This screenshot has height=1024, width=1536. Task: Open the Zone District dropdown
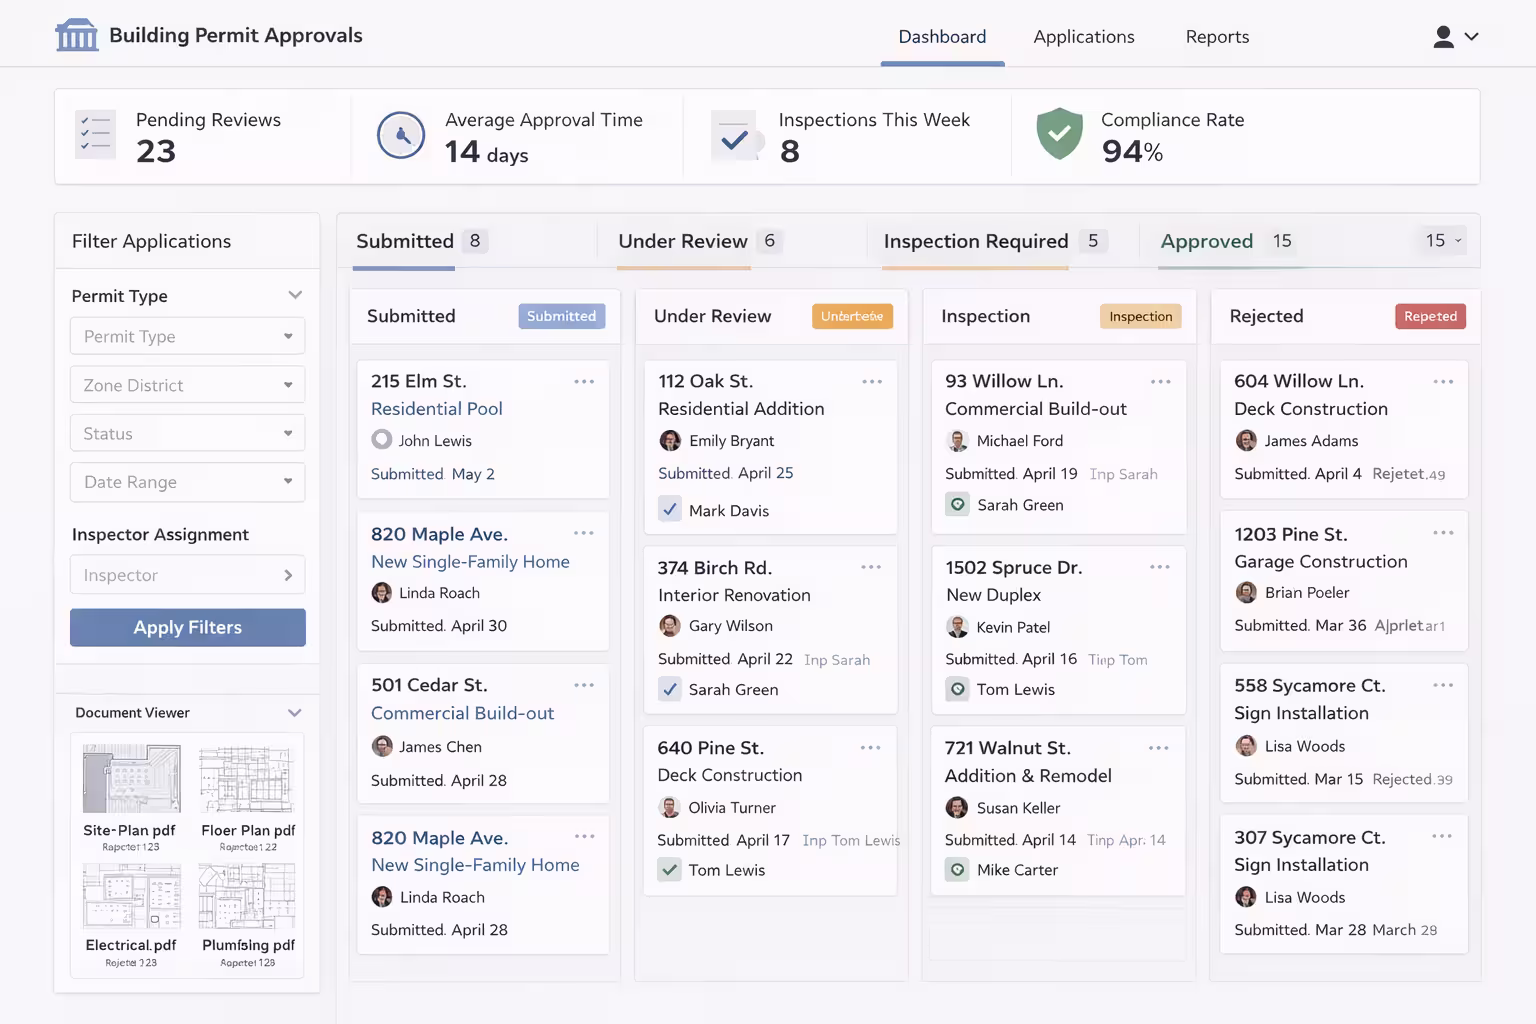pos(187,385)
